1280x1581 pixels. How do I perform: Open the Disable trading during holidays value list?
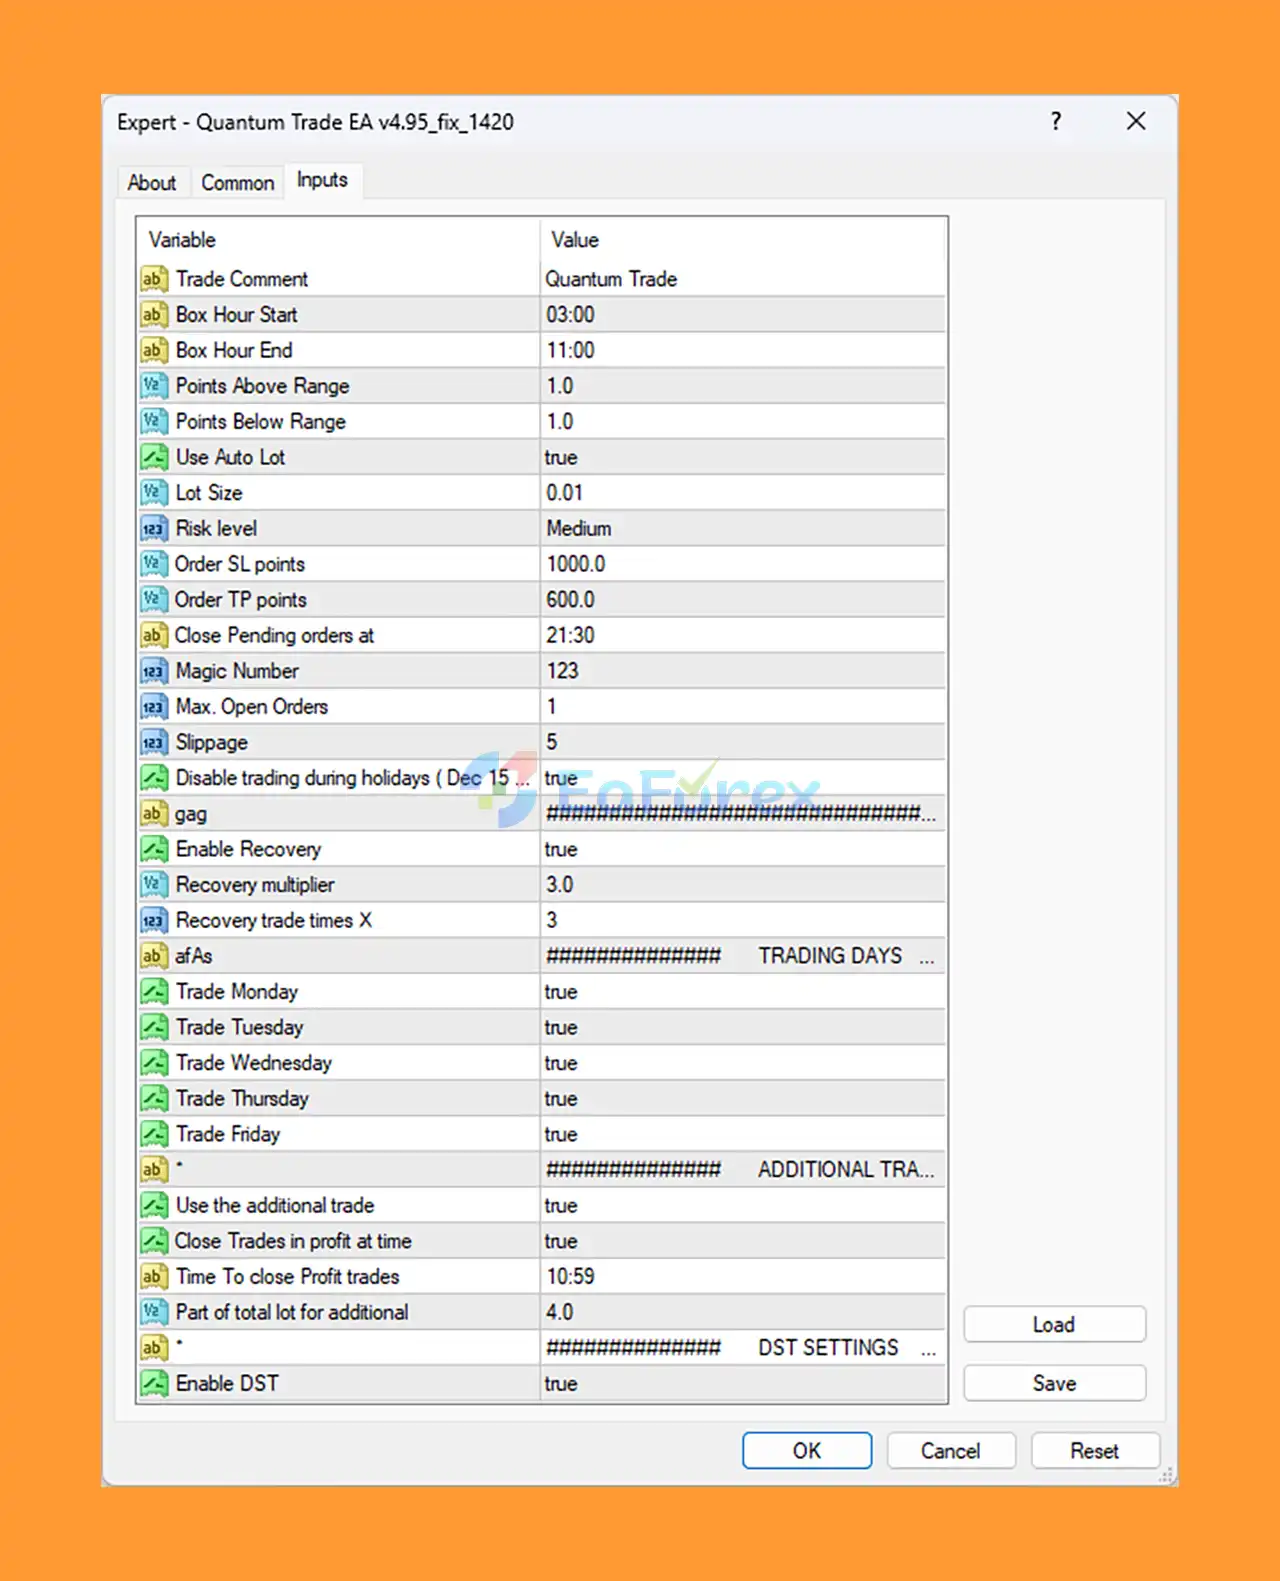coord(743,778)
